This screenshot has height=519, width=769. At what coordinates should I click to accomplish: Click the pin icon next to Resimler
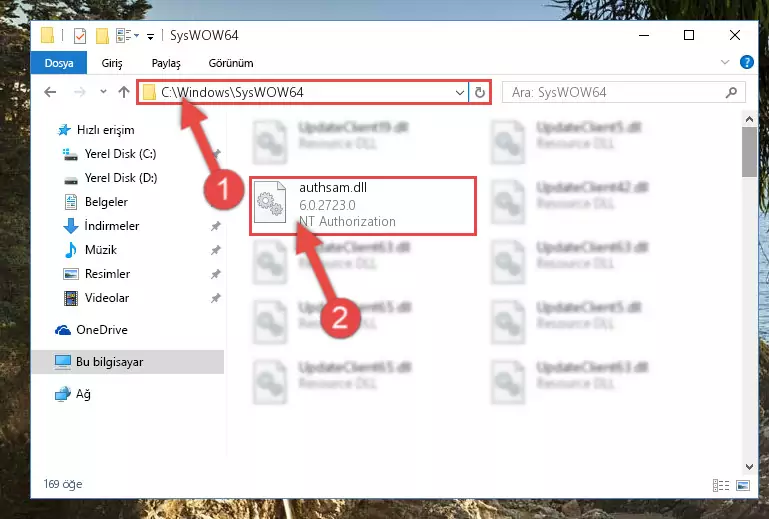pos(215,274)
